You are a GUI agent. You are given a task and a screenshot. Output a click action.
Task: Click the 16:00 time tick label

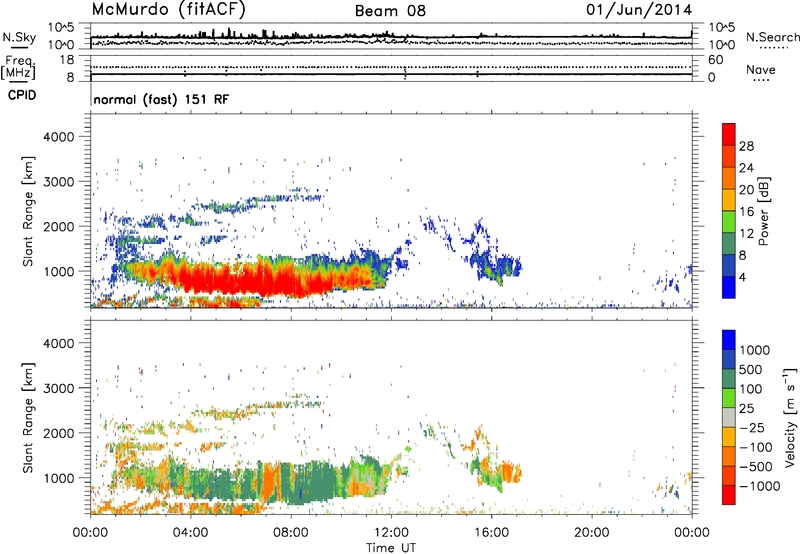[491, 533]
